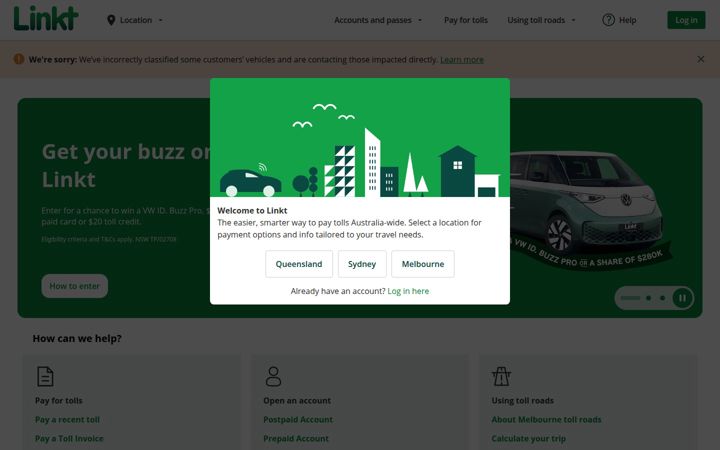
Task: Expand Using toll roads menu
Action: [541, 20]
